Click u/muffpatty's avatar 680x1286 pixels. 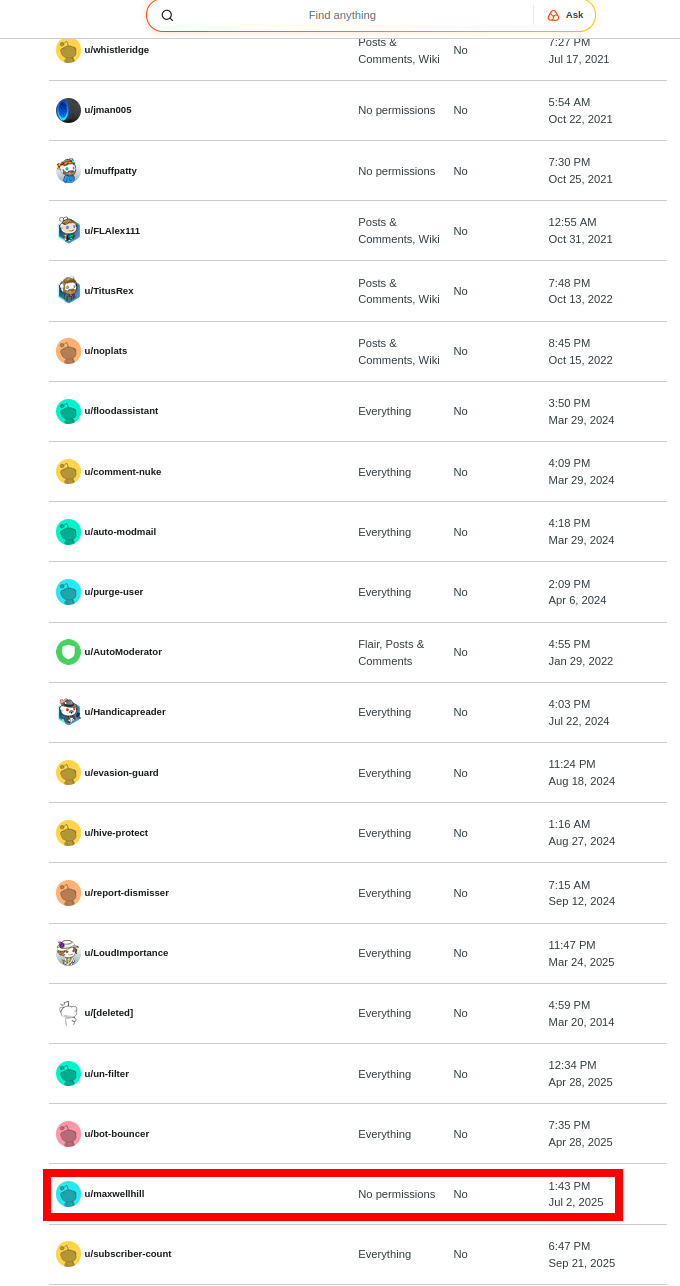tap(68, 171)
